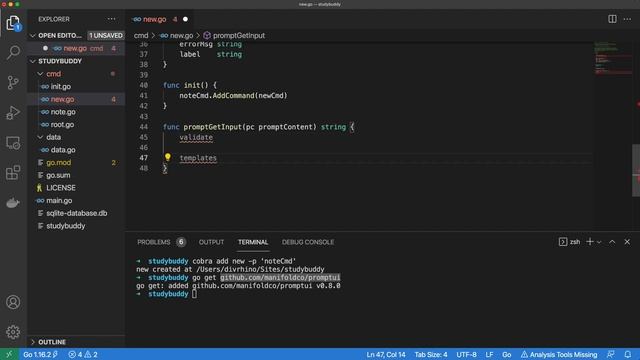This screenshot has height=360, width=640.
Task: Click the zsh terminal shell icon
Action: [563, 242]
